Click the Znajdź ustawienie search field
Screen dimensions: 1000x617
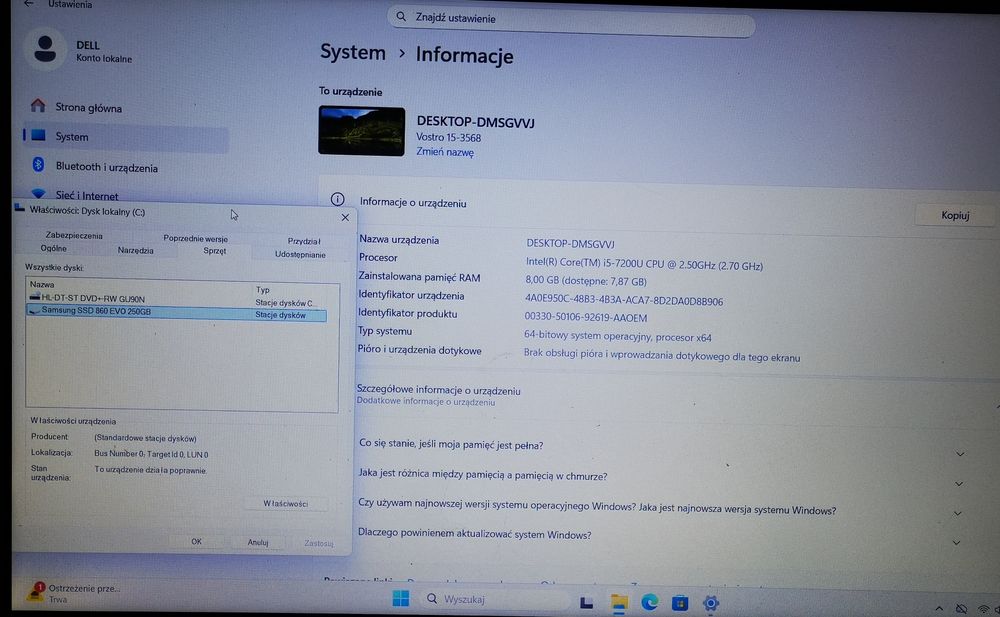point(571,21)
